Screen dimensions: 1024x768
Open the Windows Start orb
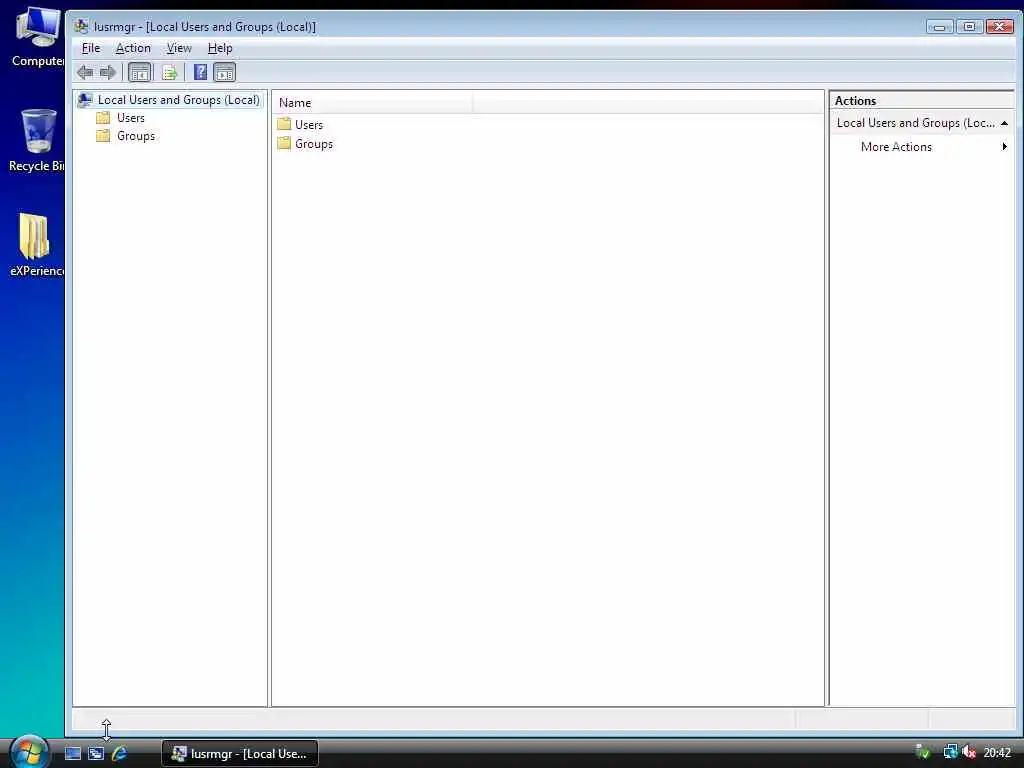(29, 752)
